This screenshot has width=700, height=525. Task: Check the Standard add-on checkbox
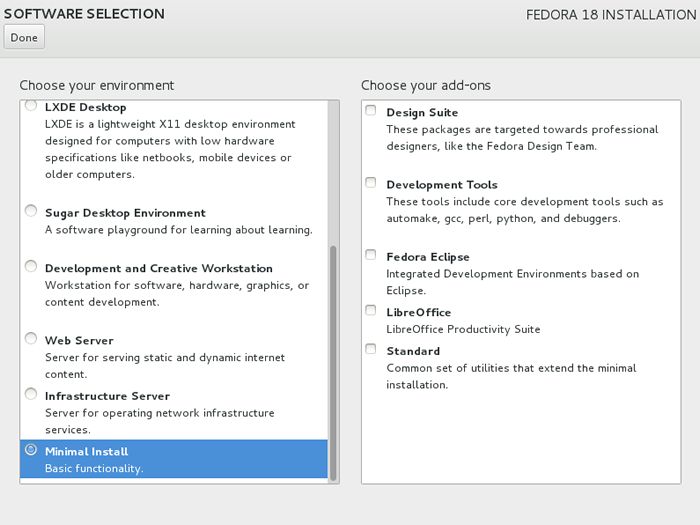click(371, 349)
